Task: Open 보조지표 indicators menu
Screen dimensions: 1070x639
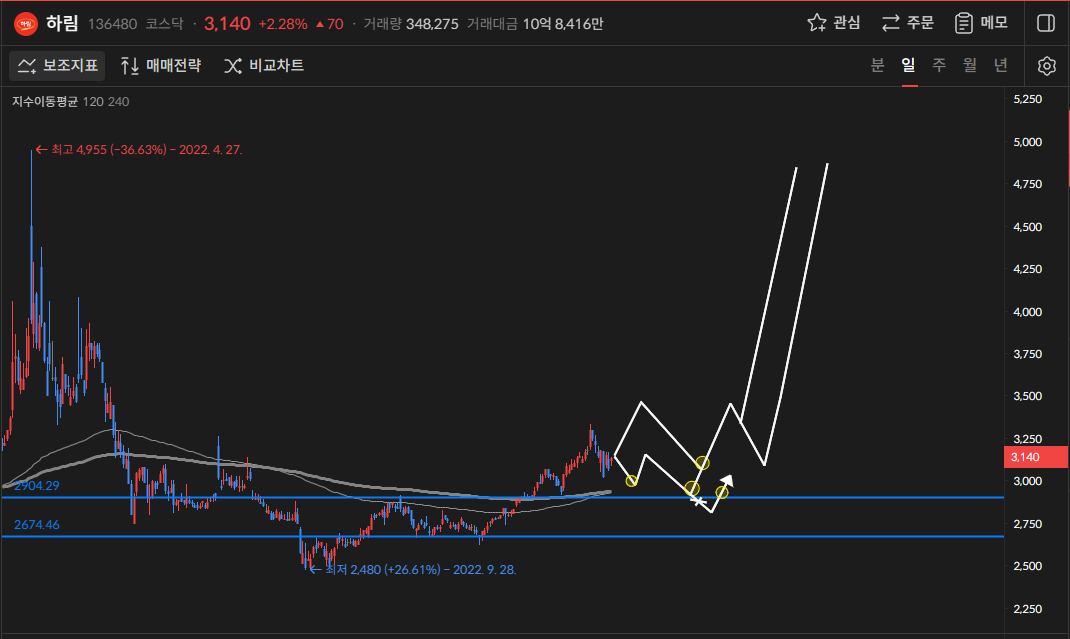Action: [57, 66]
